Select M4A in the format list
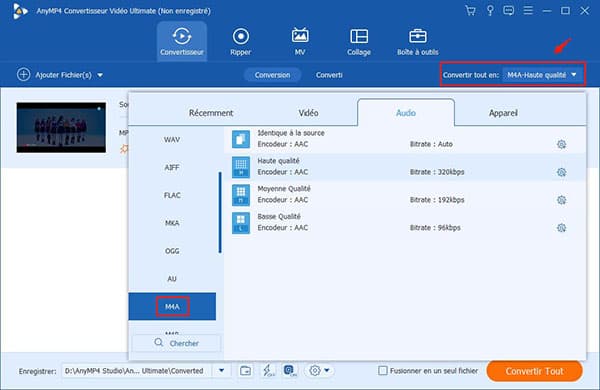Screen dimensions: 600x390 click(172, 307)
